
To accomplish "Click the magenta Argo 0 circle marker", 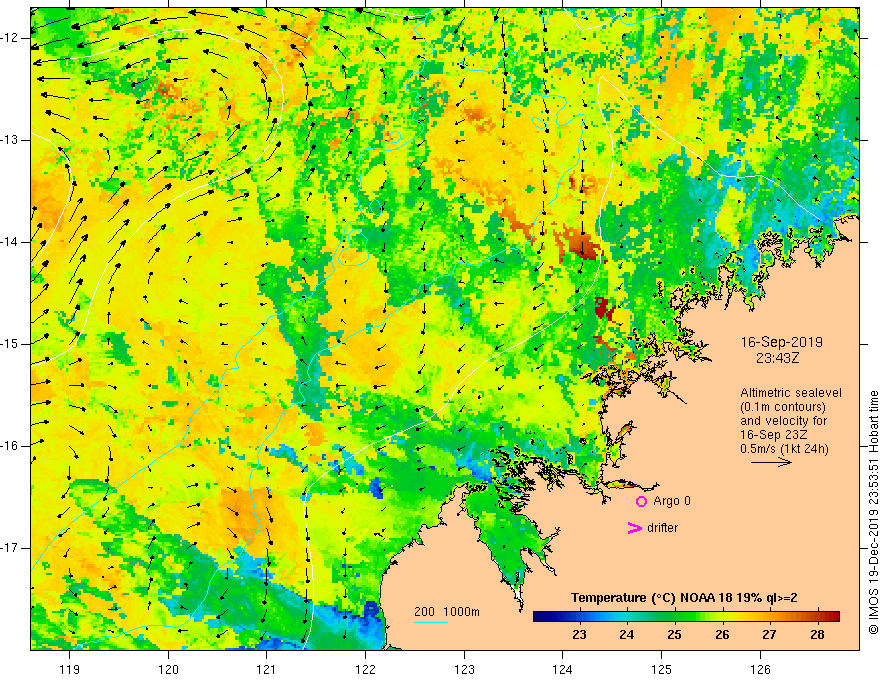I will click(x=641, y=502).
